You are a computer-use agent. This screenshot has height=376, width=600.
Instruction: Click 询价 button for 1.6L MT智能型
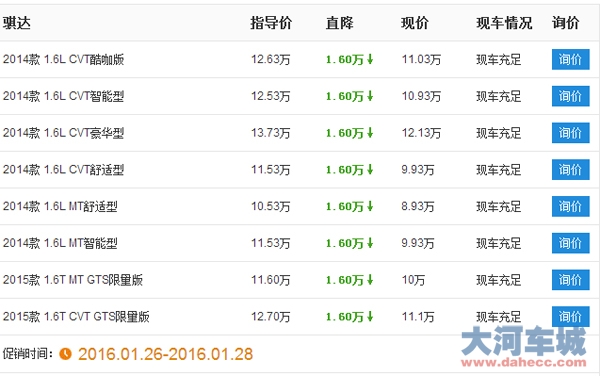pos(570,243)
